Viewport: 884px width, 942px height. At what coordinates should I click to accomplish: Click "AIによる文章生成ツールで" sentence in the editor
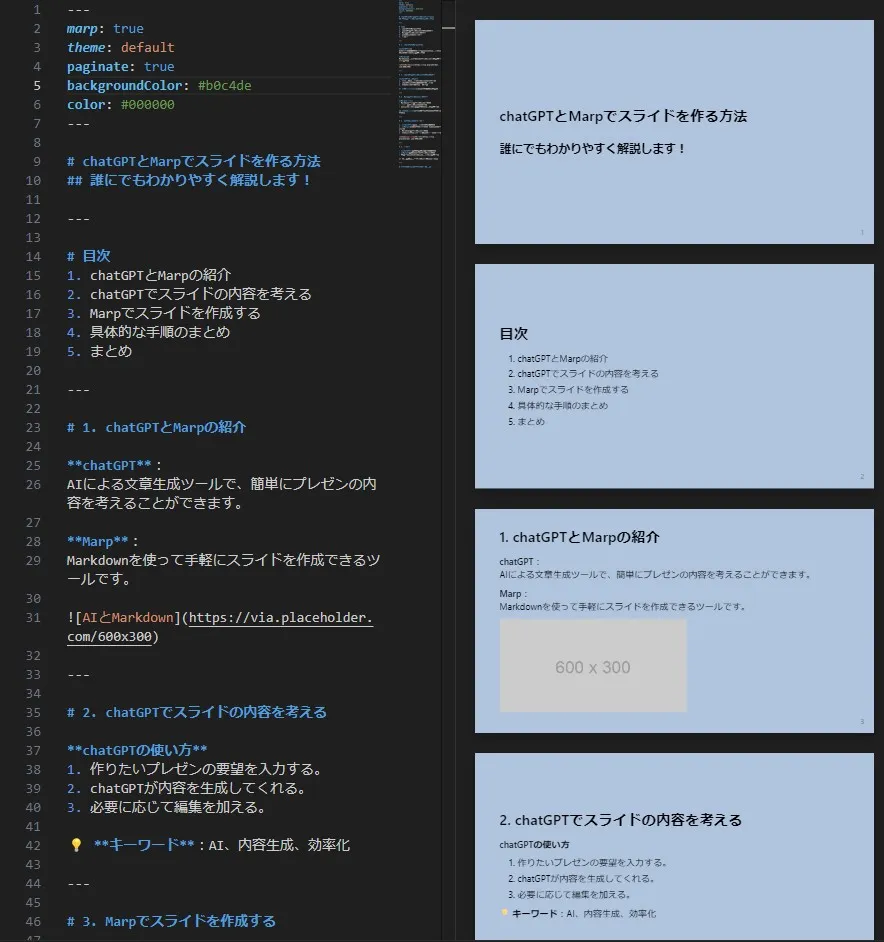(222, 493)
